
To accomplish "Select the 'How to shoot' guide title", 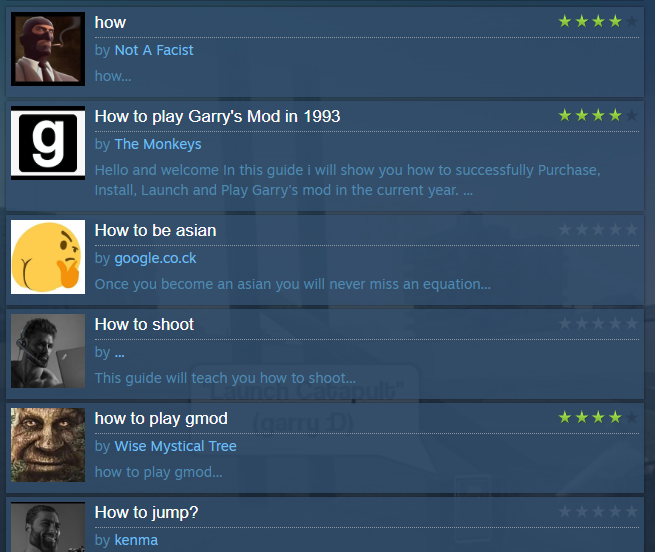I will click(144, 325).
